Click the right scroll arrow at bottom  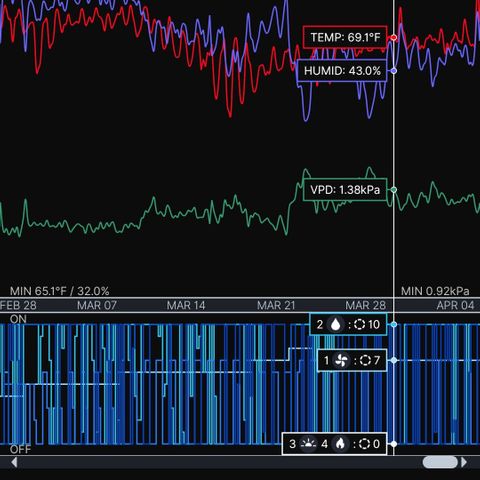[x=464, y=462]
